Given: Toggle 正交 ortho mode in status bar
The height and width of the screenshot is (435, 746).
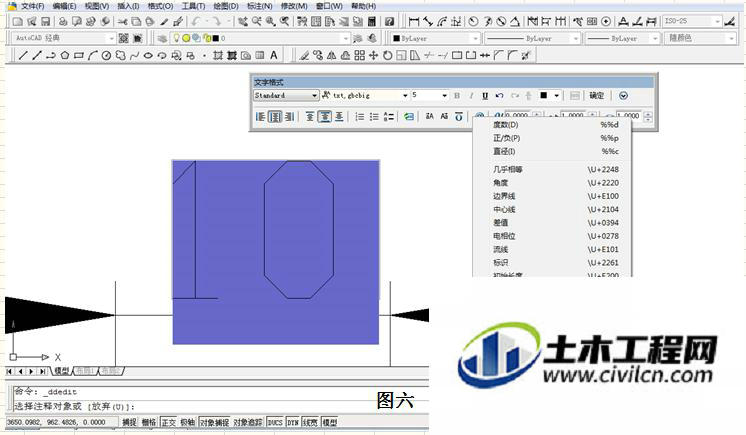Looking at the screenshot, I should click(168, 422).
